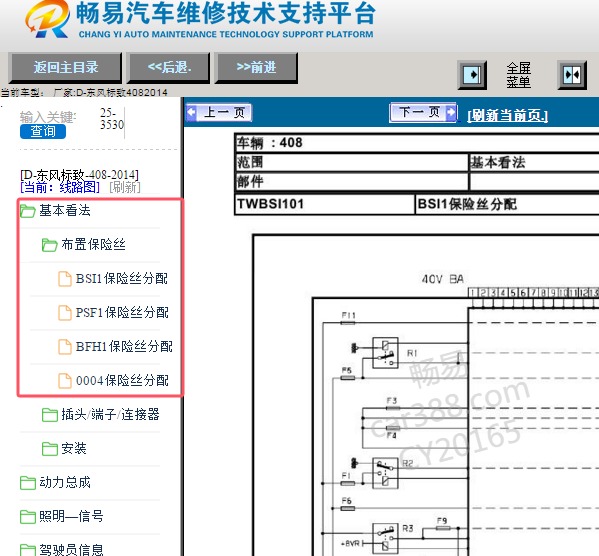Click relay R2 symbol in wiring diagram

click(385, 473)
